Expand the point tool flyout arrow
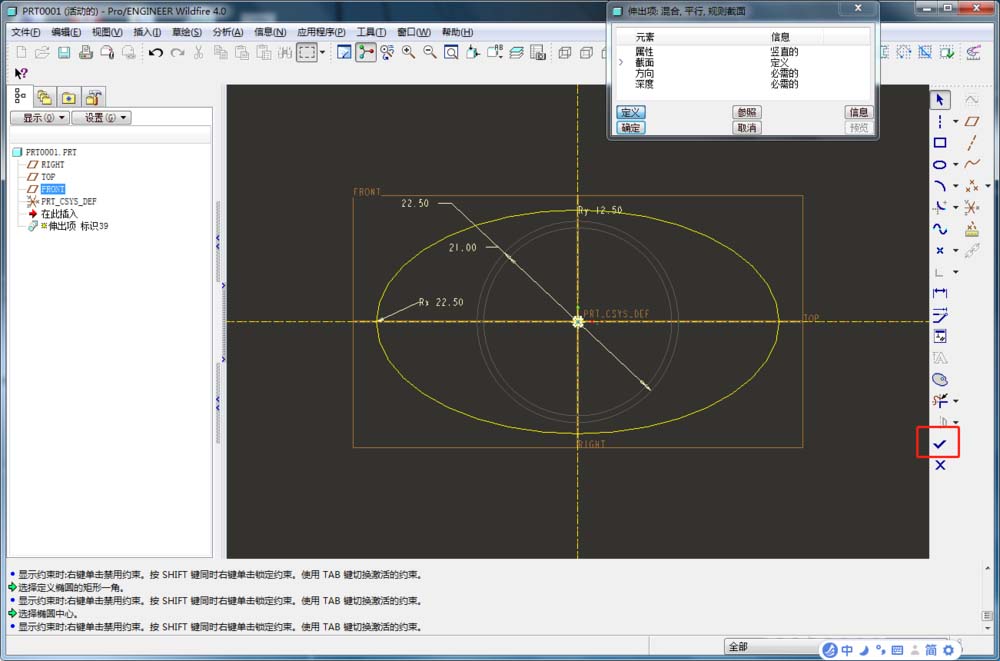The width and height of the screenshot is (1000, 661). pyautogui.click(x=955, y=250)
